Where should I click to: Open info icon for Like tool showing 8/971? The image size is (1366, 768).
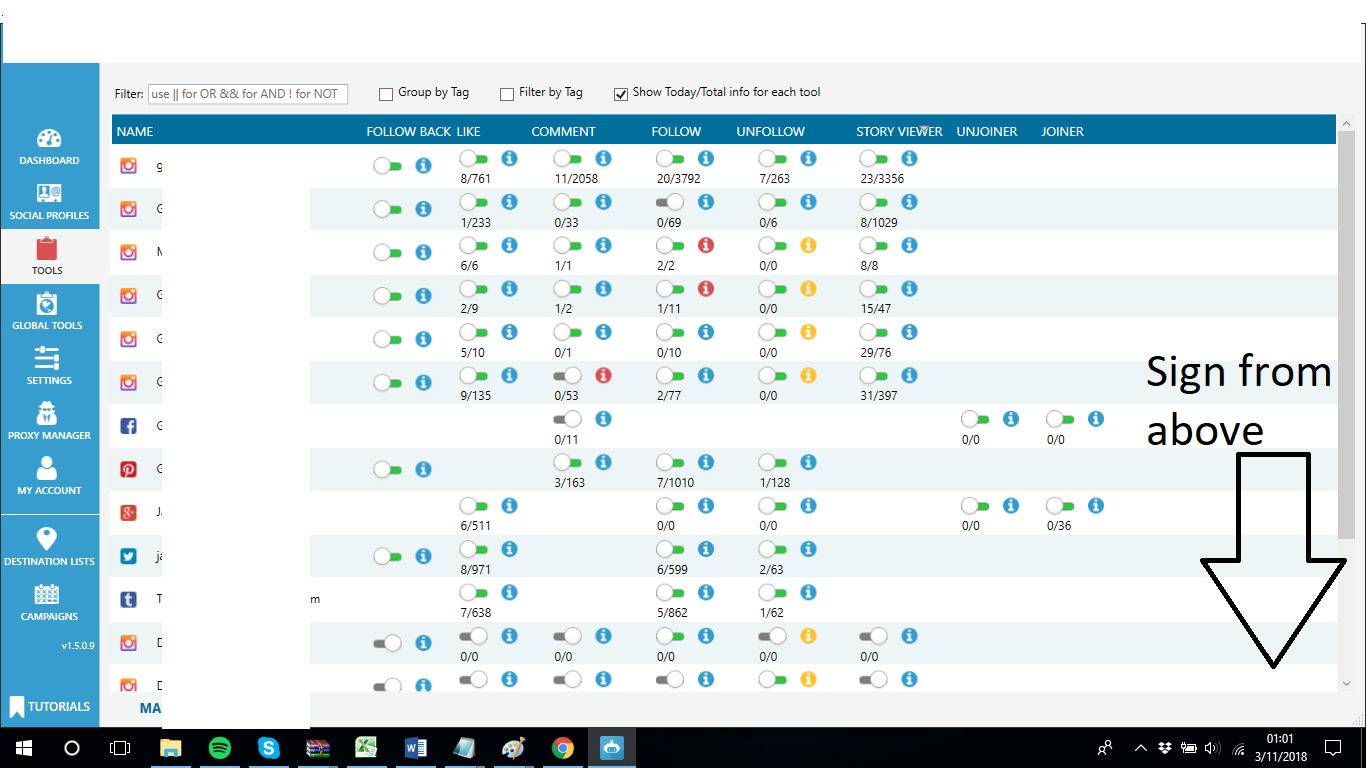click(509, 549)
